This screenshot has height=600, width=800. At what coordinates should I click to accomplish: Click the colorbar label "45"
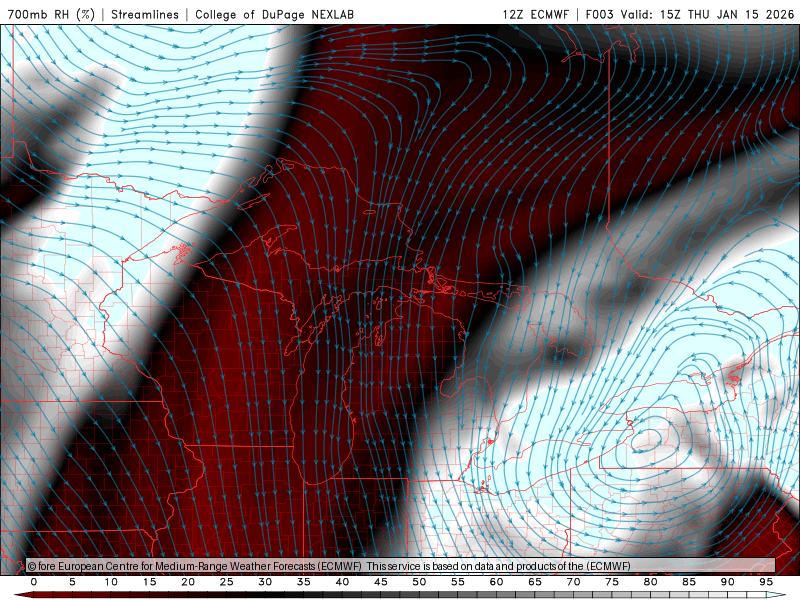pos(381,582)
